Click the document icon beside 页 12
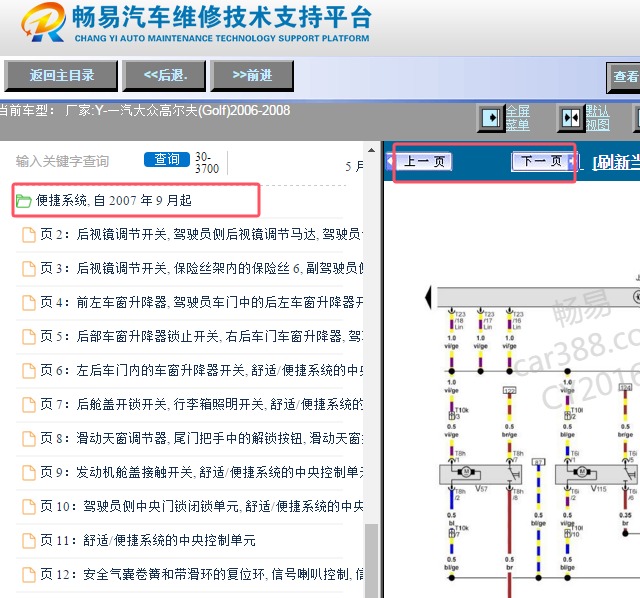 pos(29,575)
